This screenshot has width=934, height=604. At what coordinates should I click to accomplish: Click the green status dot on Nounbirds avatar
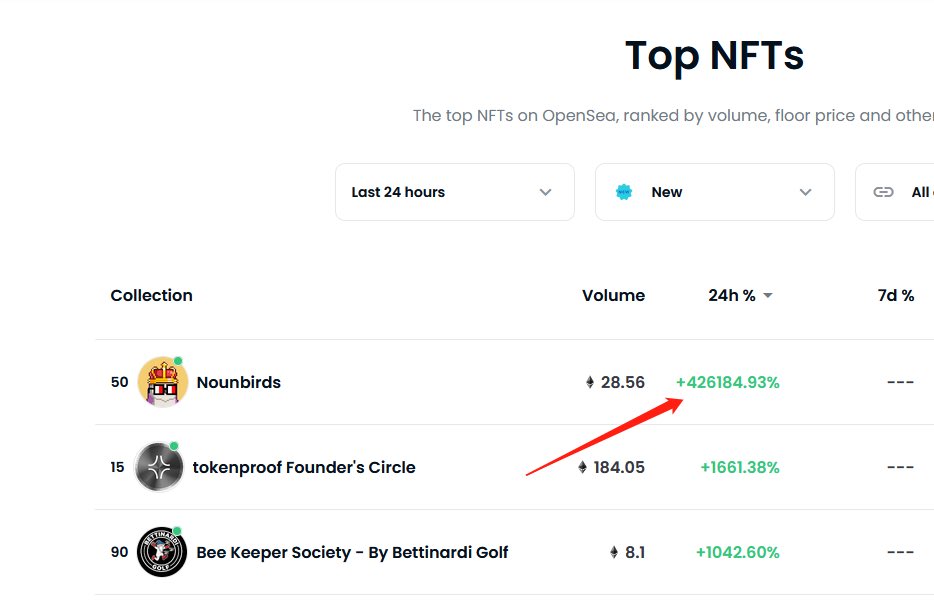point(178,361)
